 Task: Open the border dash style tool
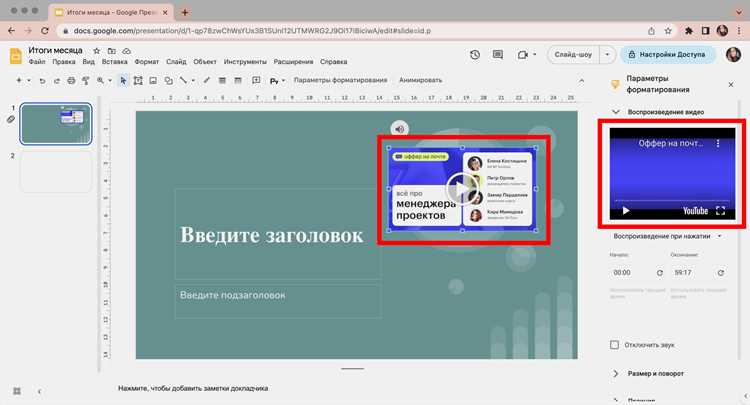(x=238, y=81)
